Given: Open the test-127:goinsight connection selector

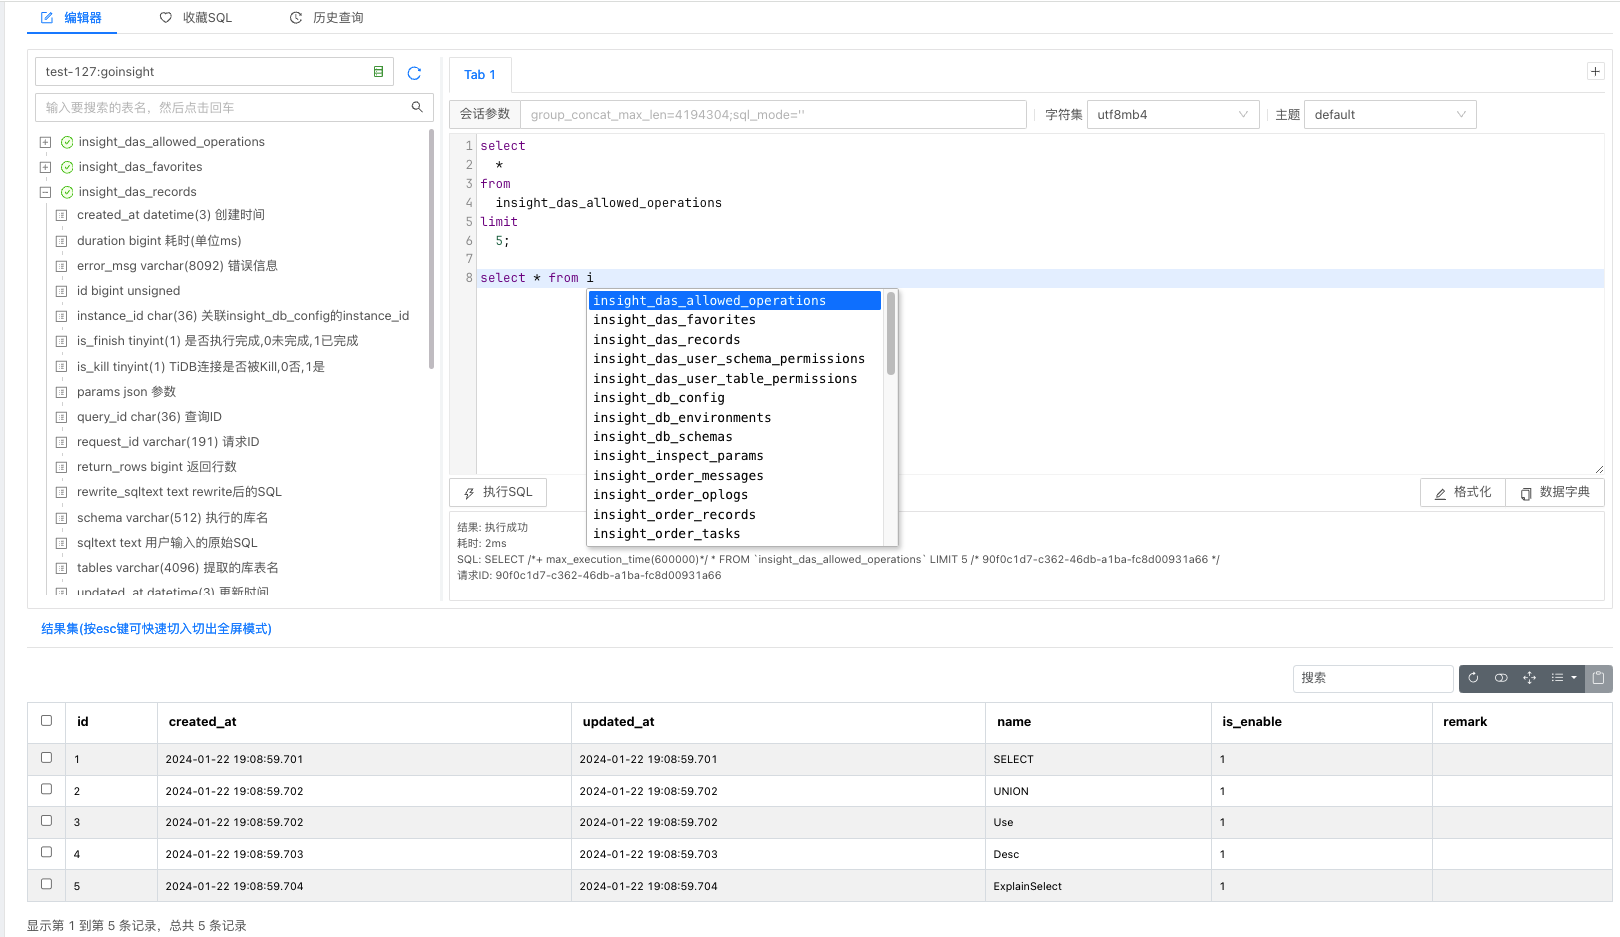Looking at the screenshot, I should (x=214, y=72).
